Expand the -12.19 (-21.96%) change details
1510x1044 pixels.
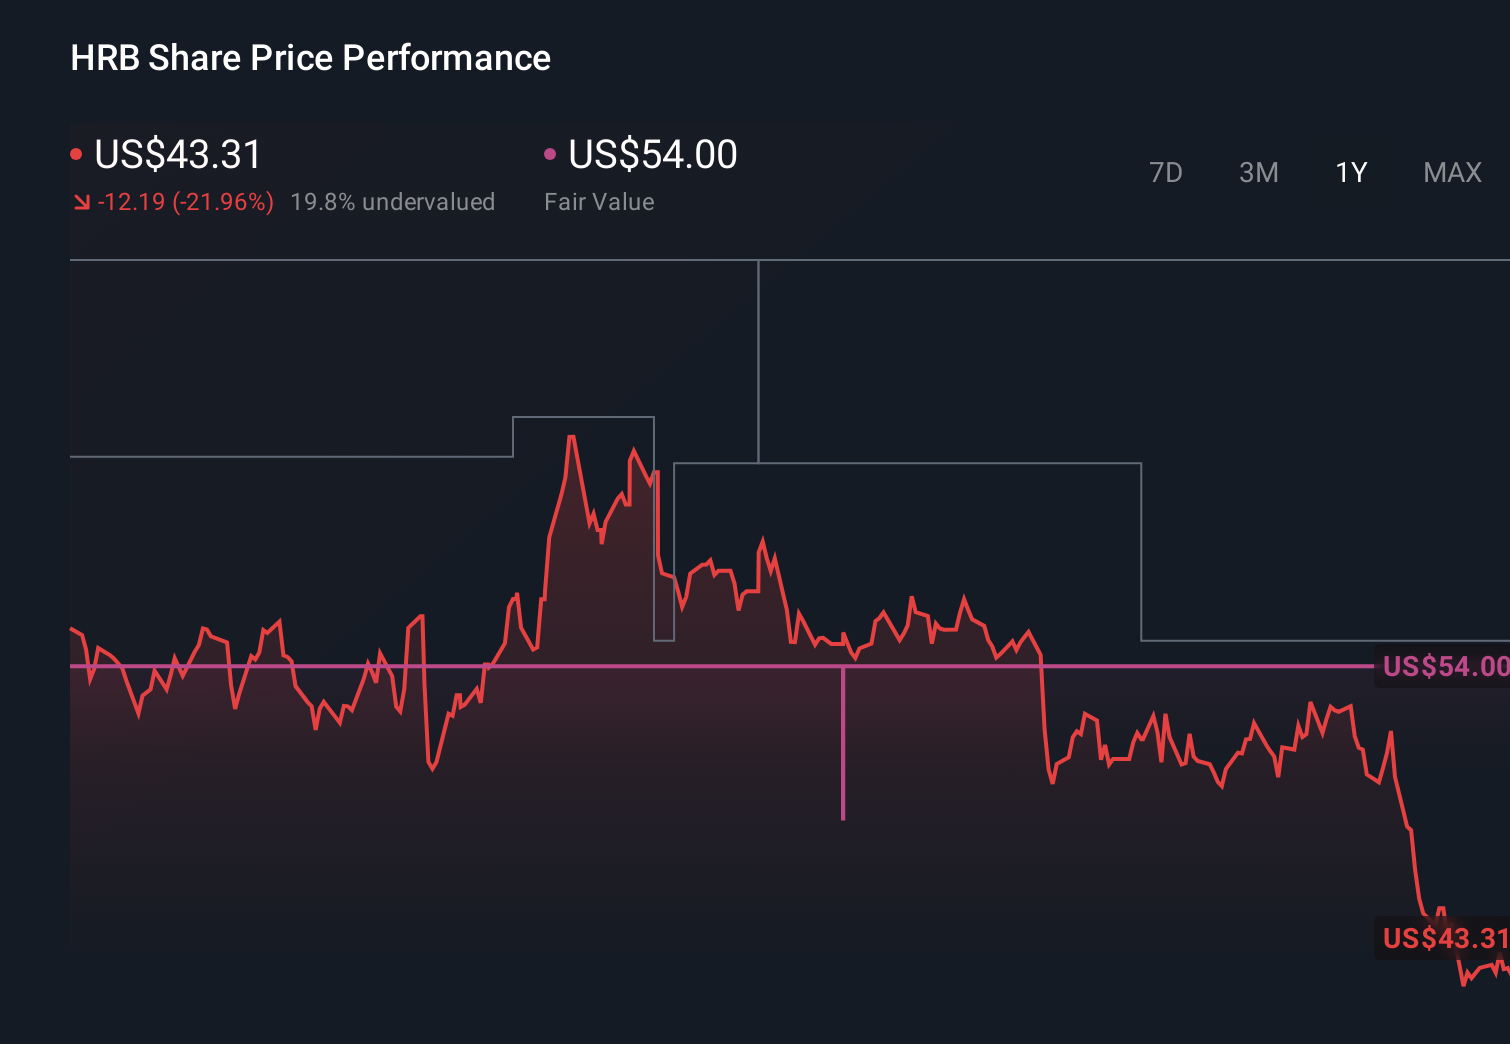(x=186, y=201)
